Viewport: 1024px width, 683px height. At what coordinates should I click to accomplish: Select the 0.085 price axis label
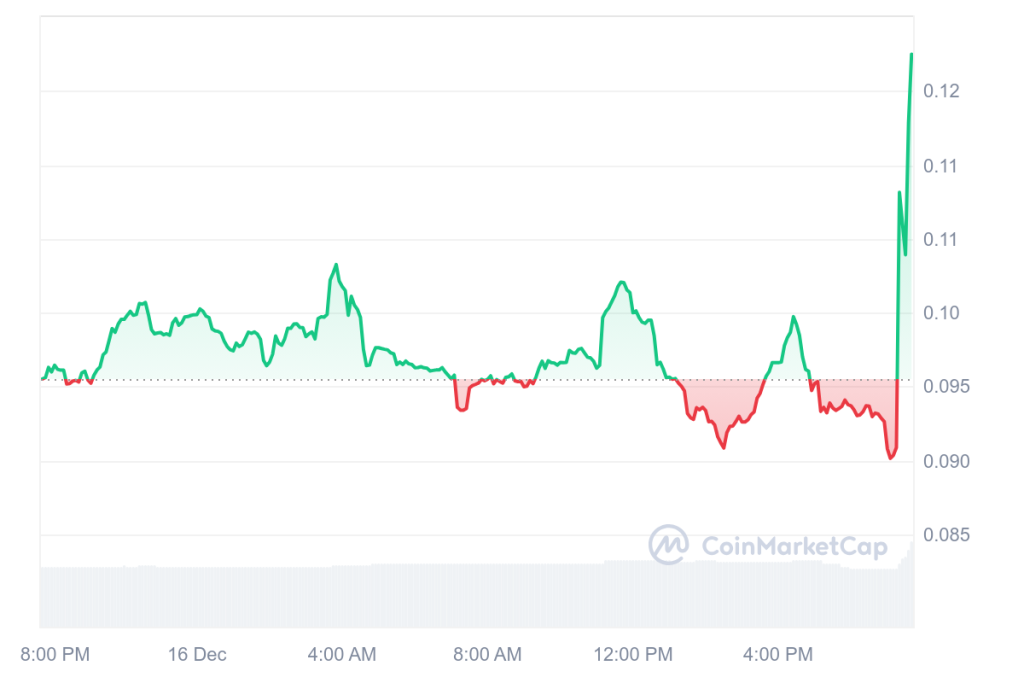(946, 535)
